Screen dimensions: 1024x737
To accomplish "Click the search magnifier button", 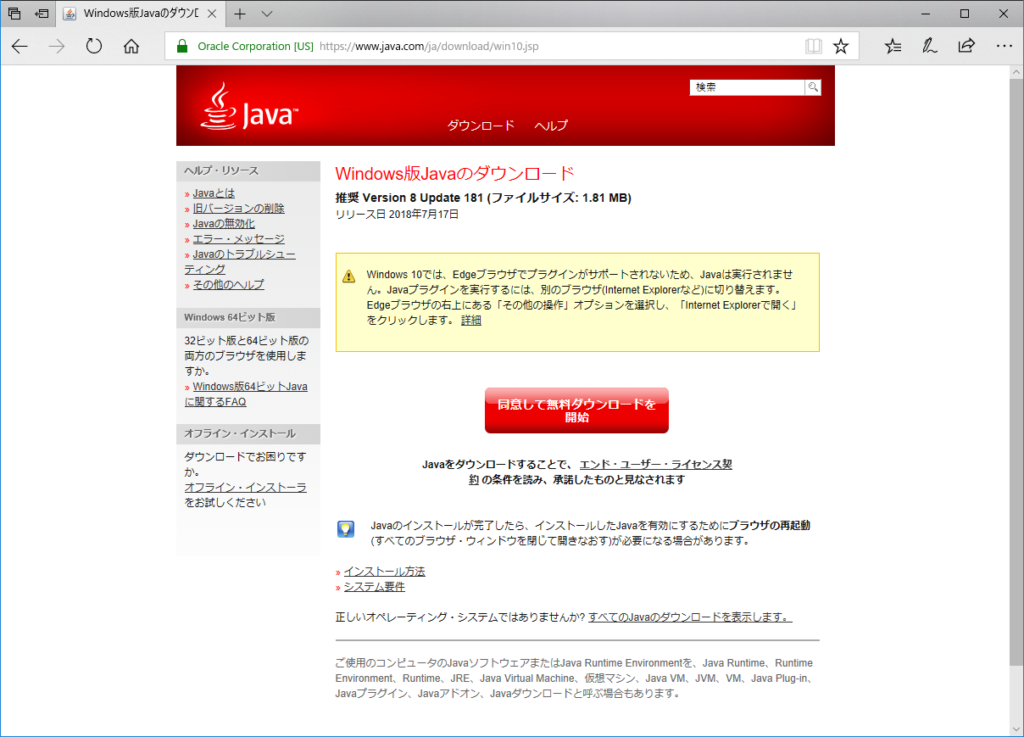I will (x=812, y=87).
